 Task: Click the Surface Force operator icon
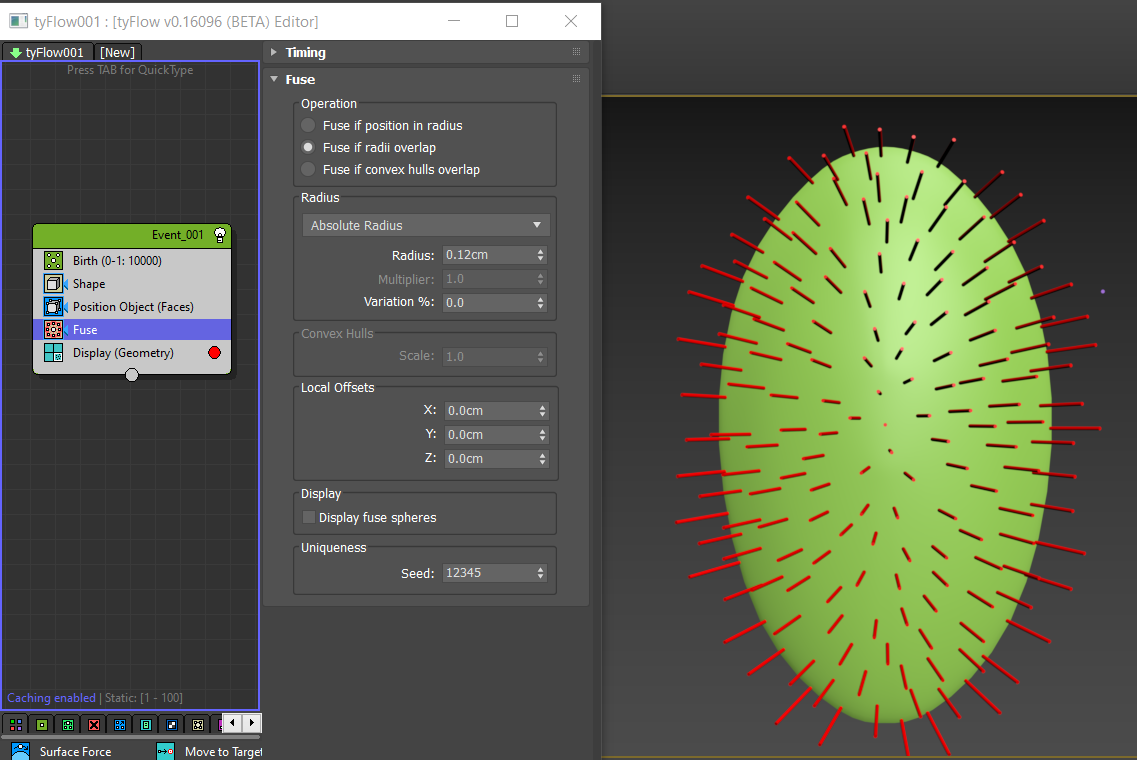(20, 751)
